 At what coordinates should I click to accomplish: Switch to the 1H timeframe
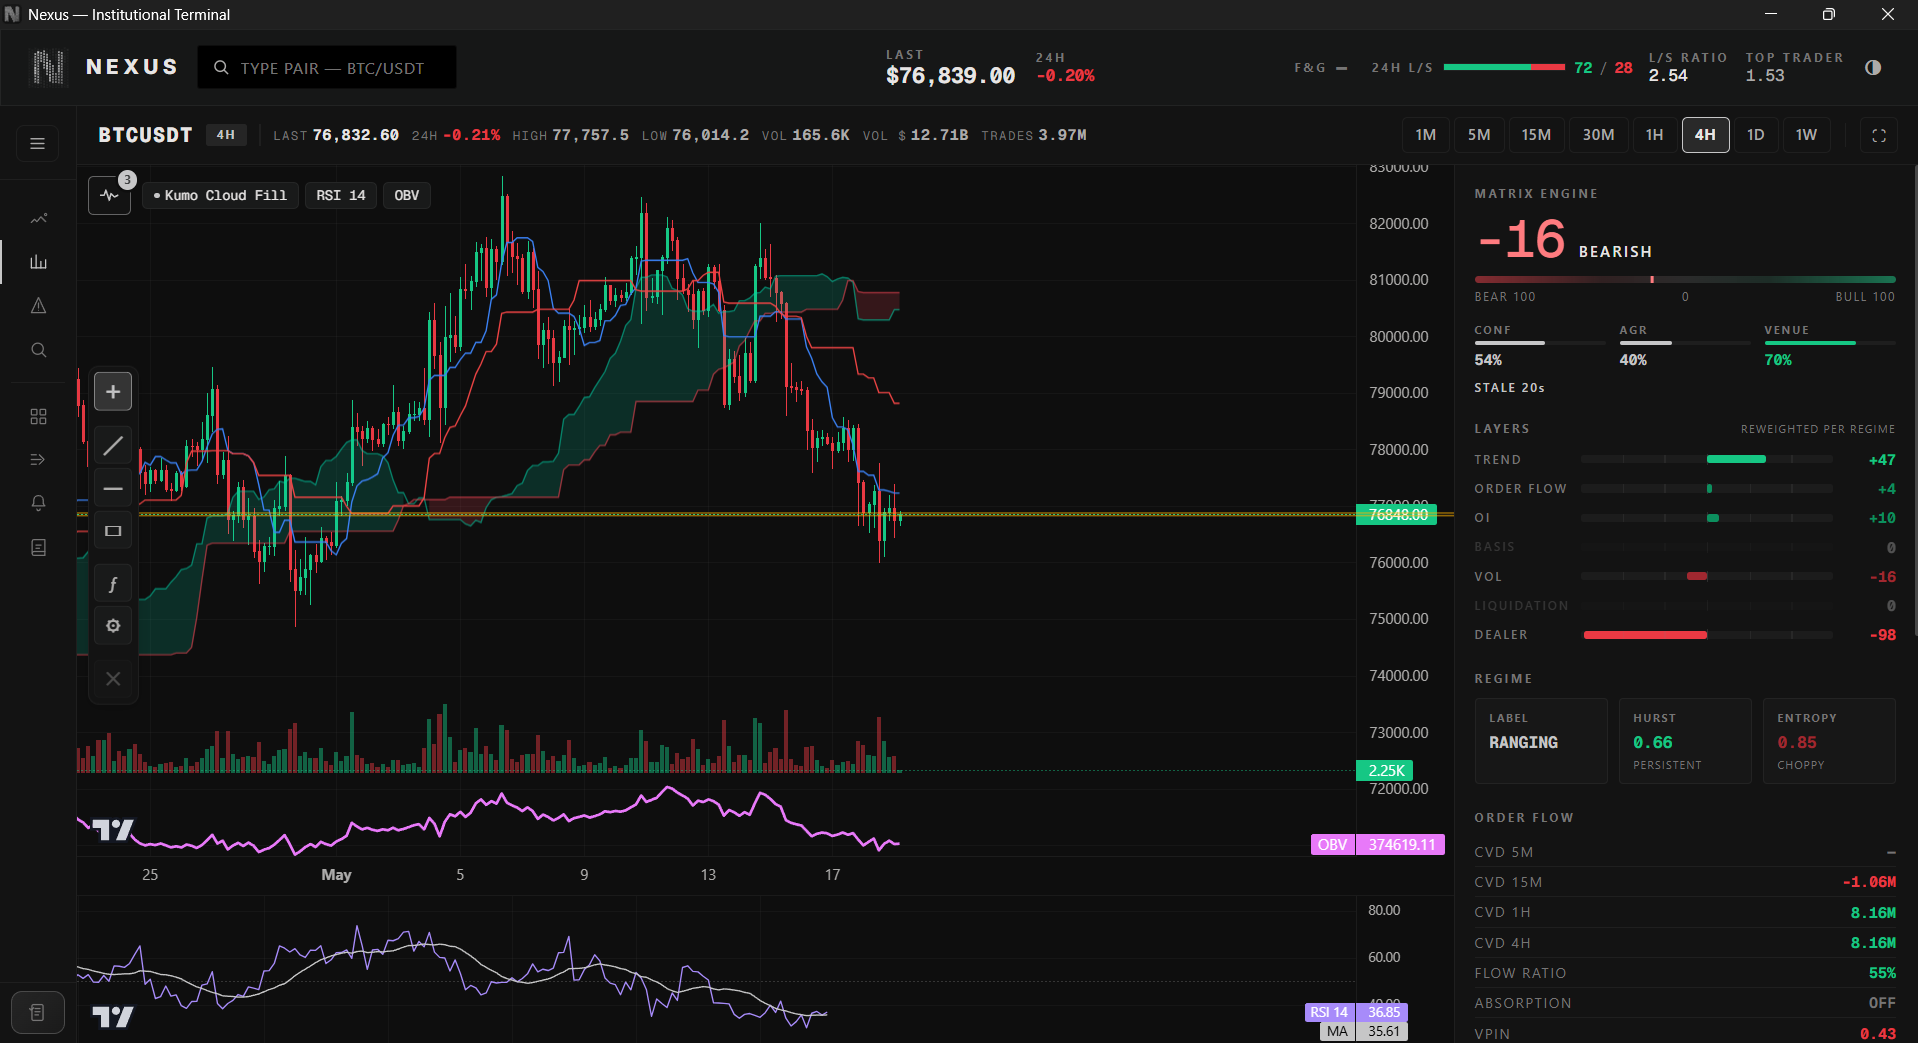(1655, 135)
